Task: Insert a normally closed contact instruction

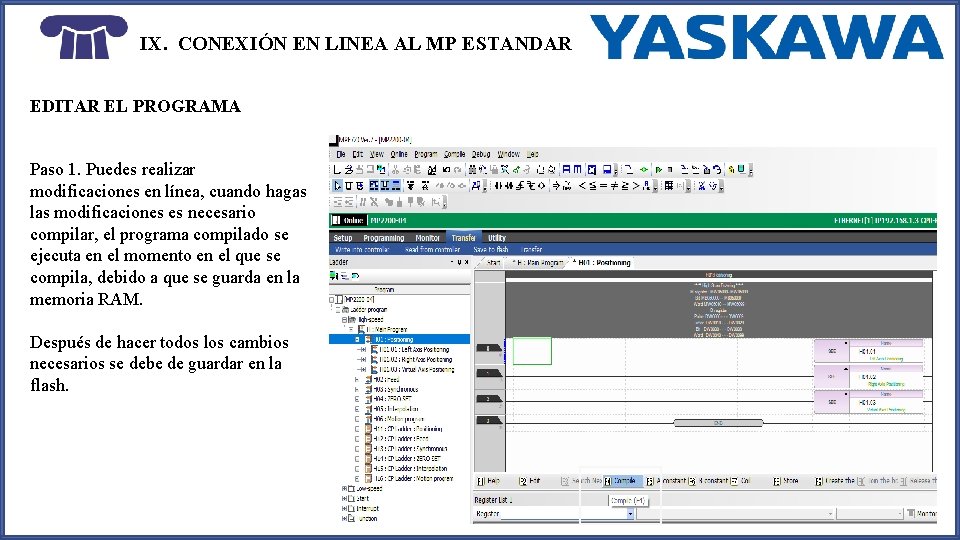Action: (509, 186)
